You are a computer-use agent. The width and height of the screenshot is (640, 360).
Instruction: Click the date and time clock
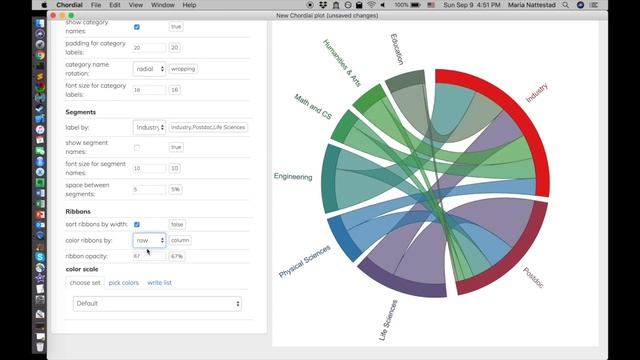[x=472, y=5]
